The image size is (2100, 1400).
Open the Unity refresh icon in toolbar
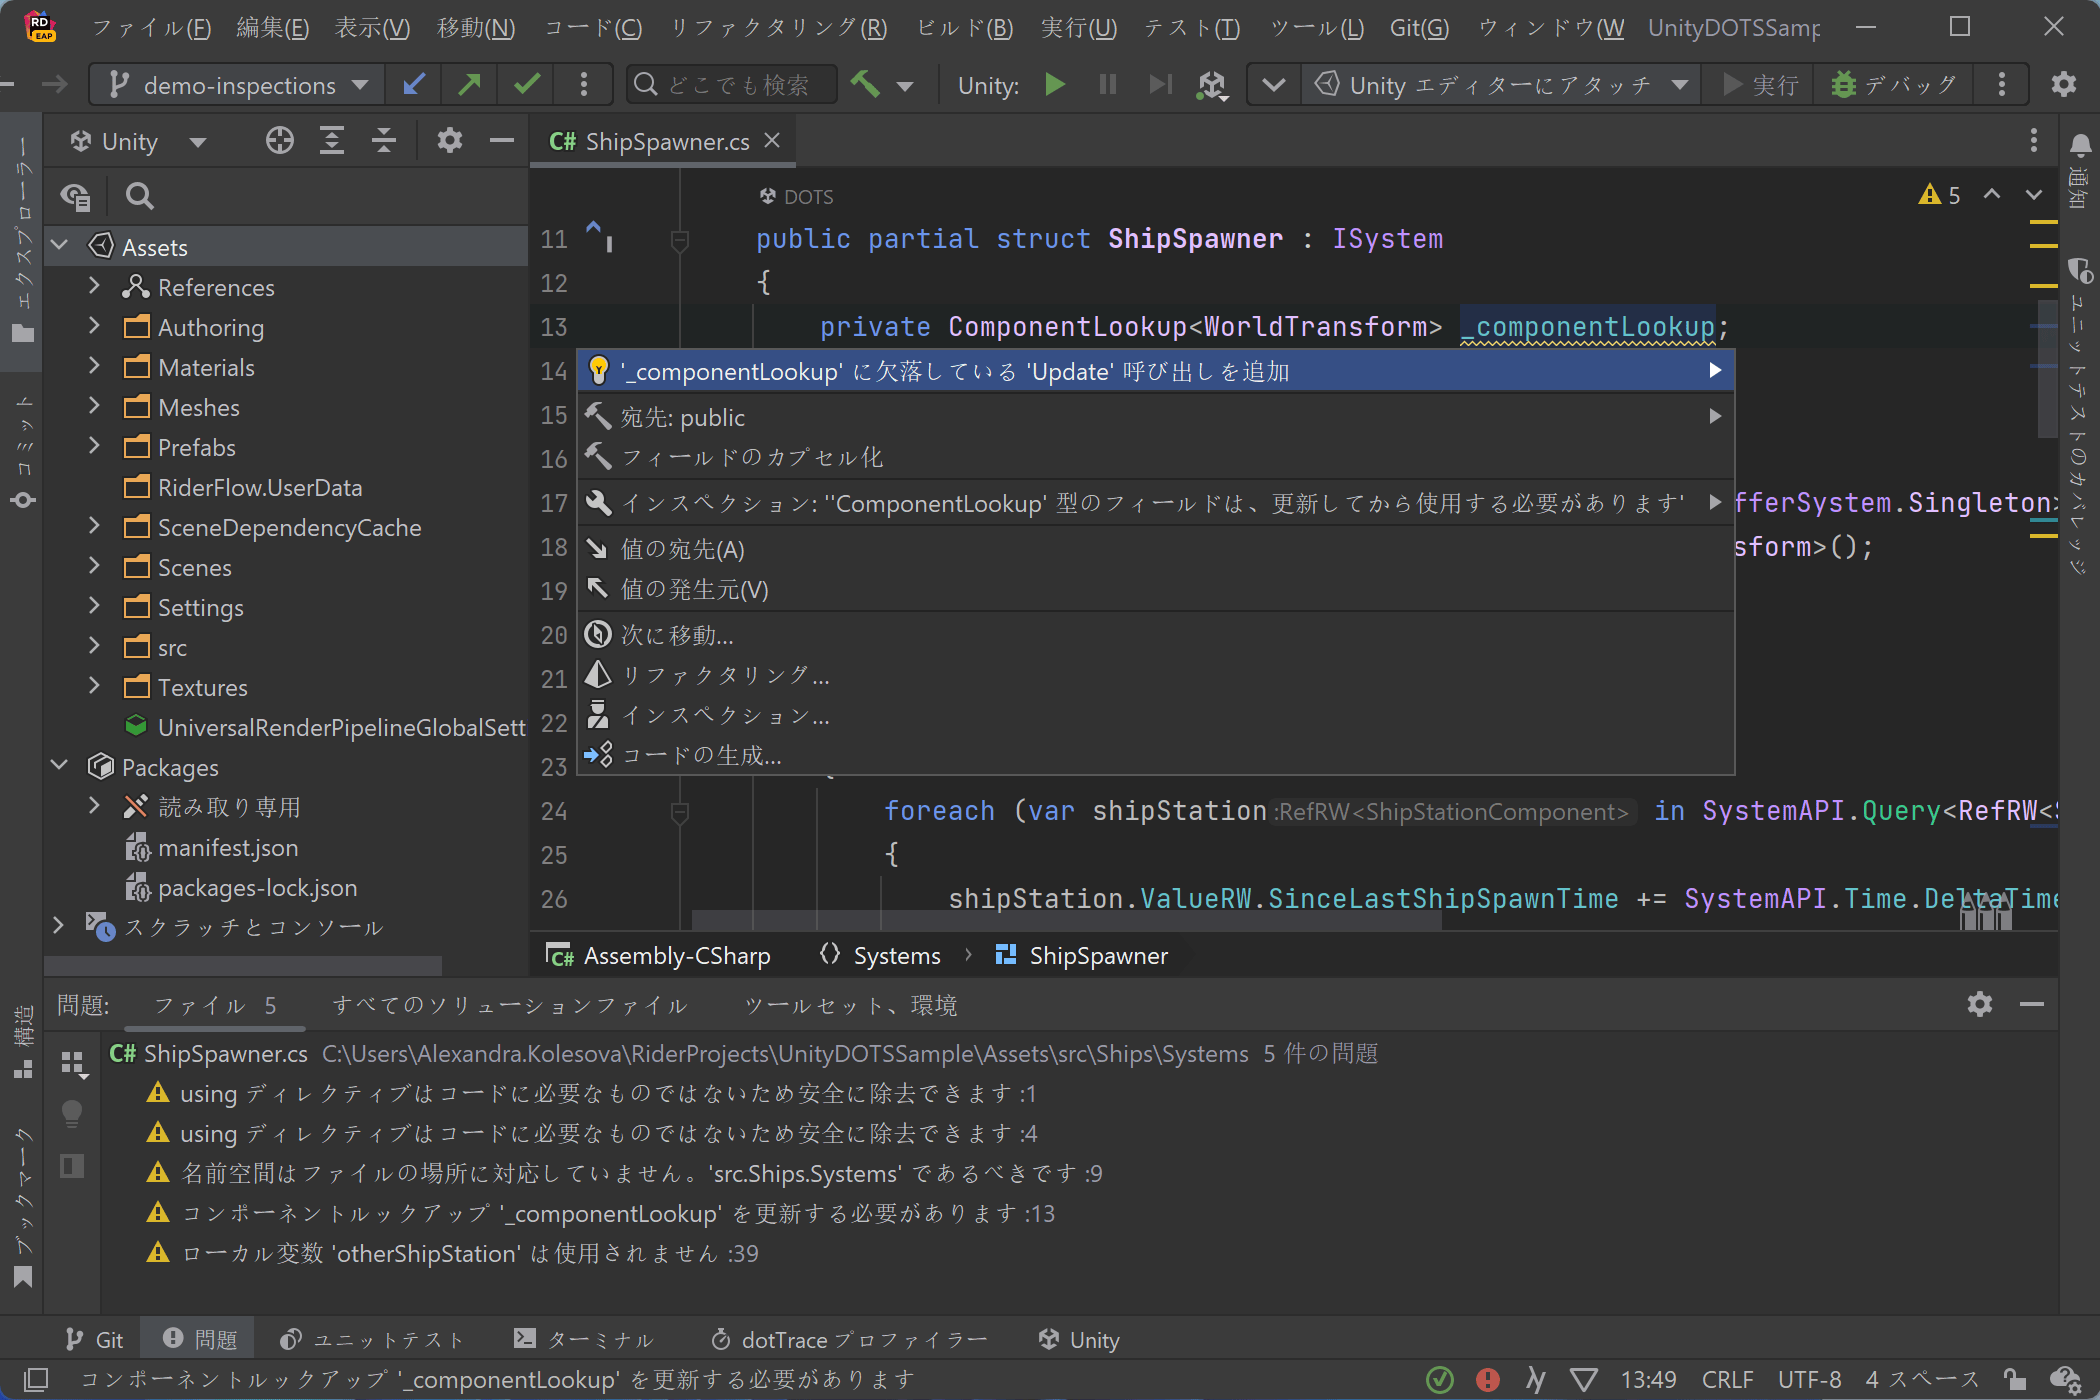pyautogui.click(x=1212, y=85)
